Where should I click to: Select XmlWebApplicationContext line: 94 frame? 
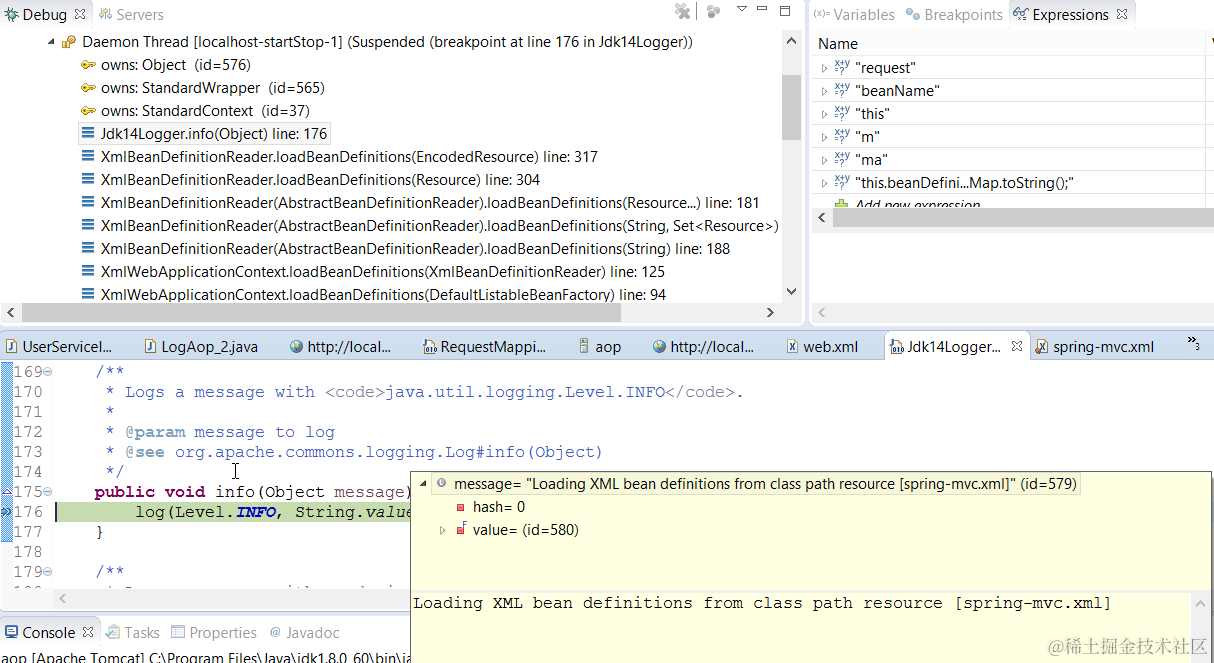click(x=373, y=295)
